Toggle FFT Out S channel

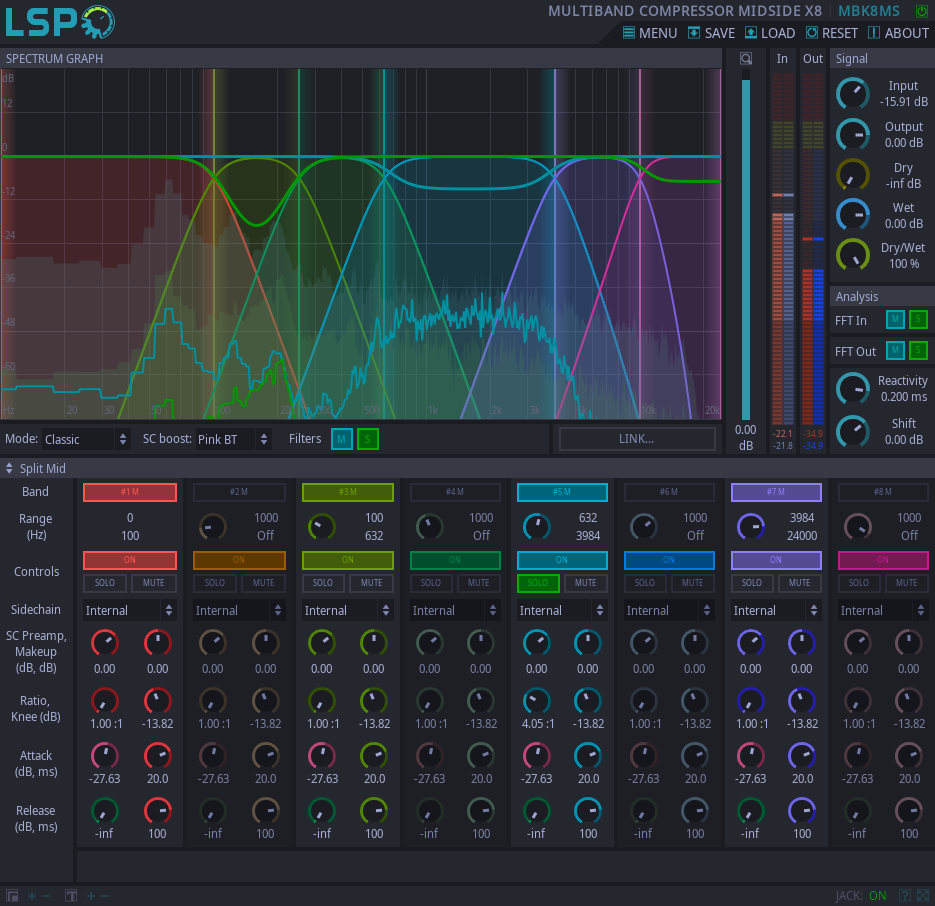[x=918, y=351]
